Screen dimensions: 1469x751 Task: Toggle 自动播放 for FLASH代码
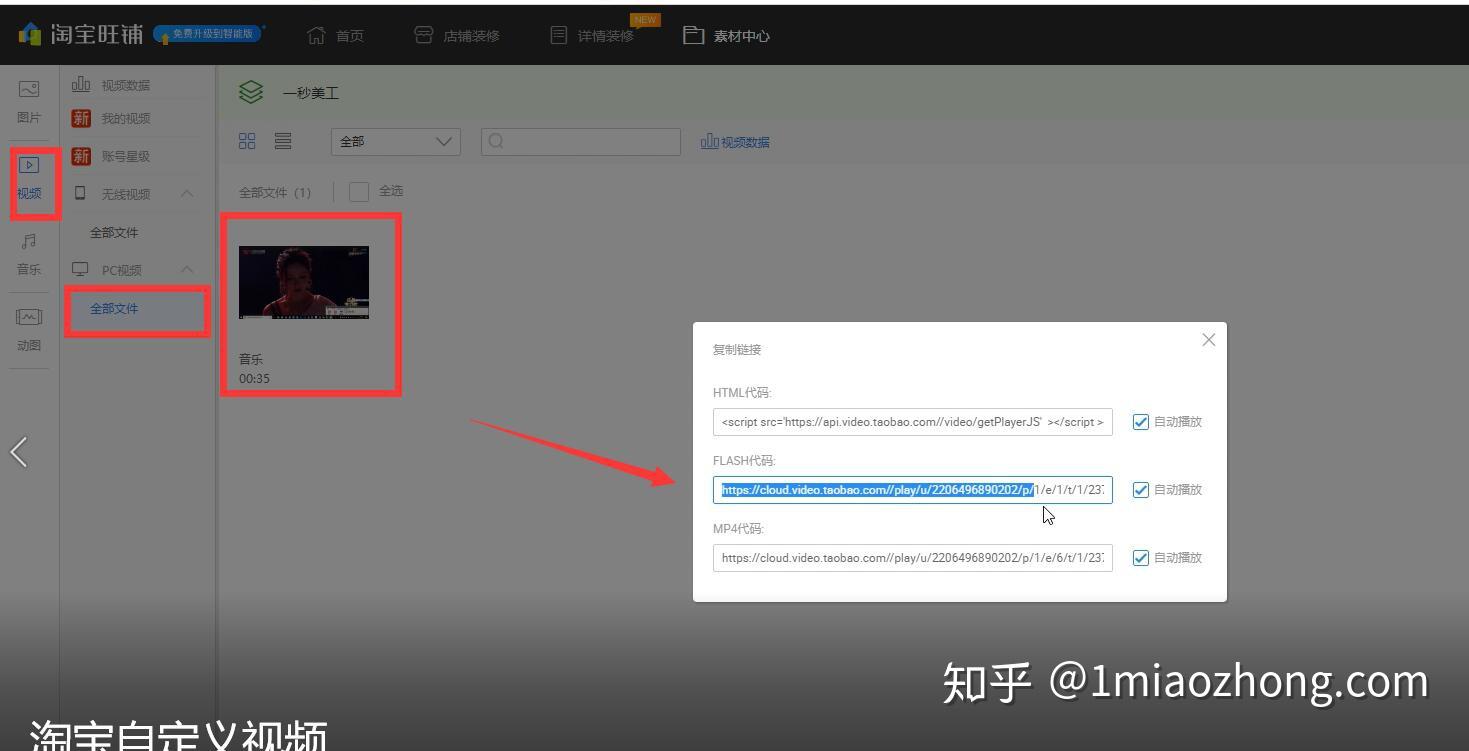[x=1141, y=490]
